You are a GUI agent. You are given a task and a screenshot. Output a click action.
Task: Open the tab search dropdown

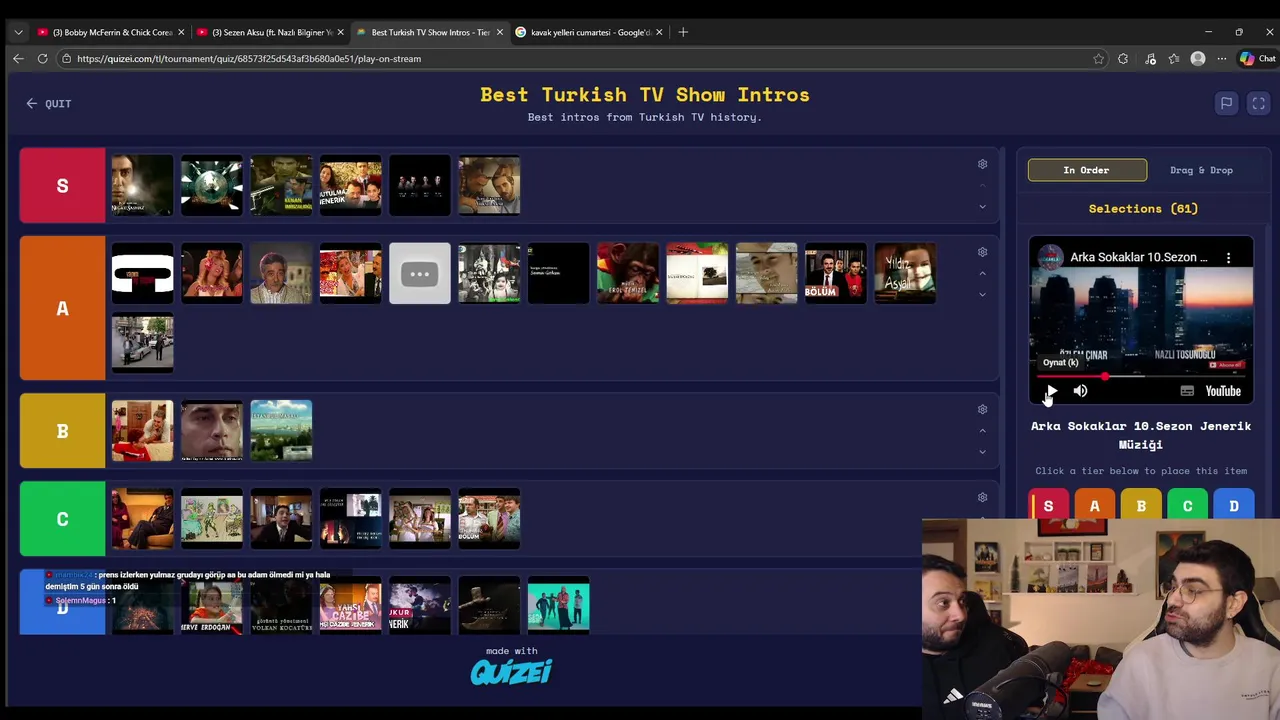[x=18, y=32]
